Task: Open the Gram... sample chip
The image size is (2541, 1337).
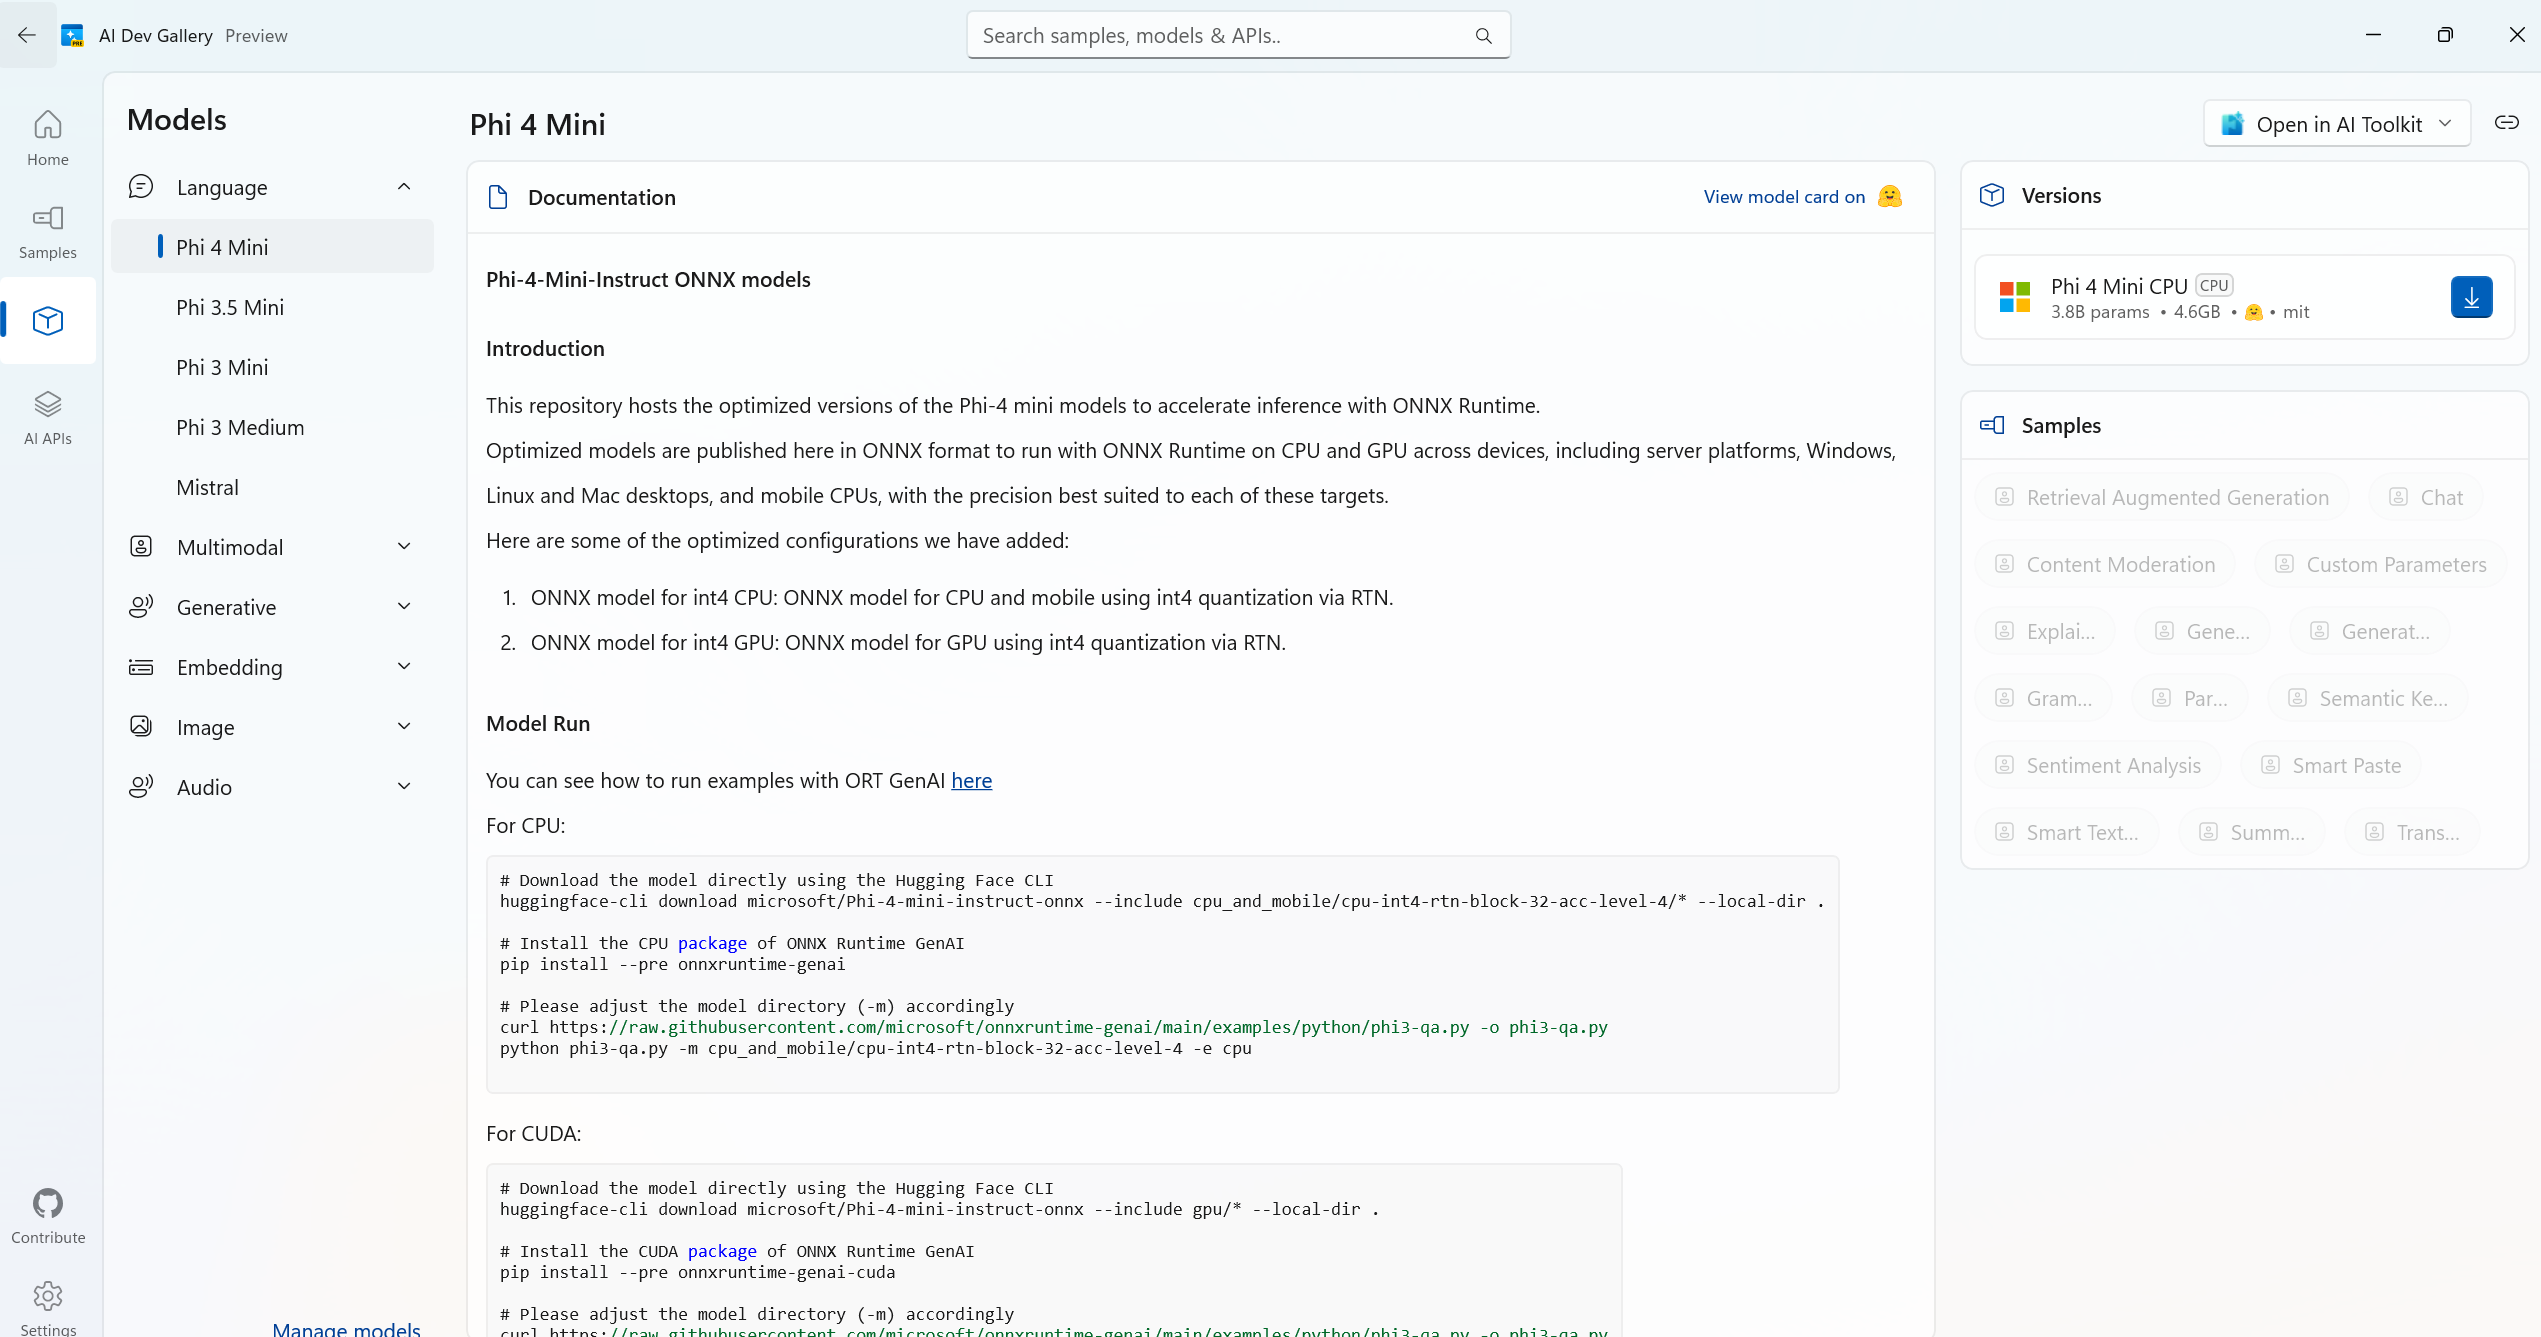Action: pos(2044,698)
